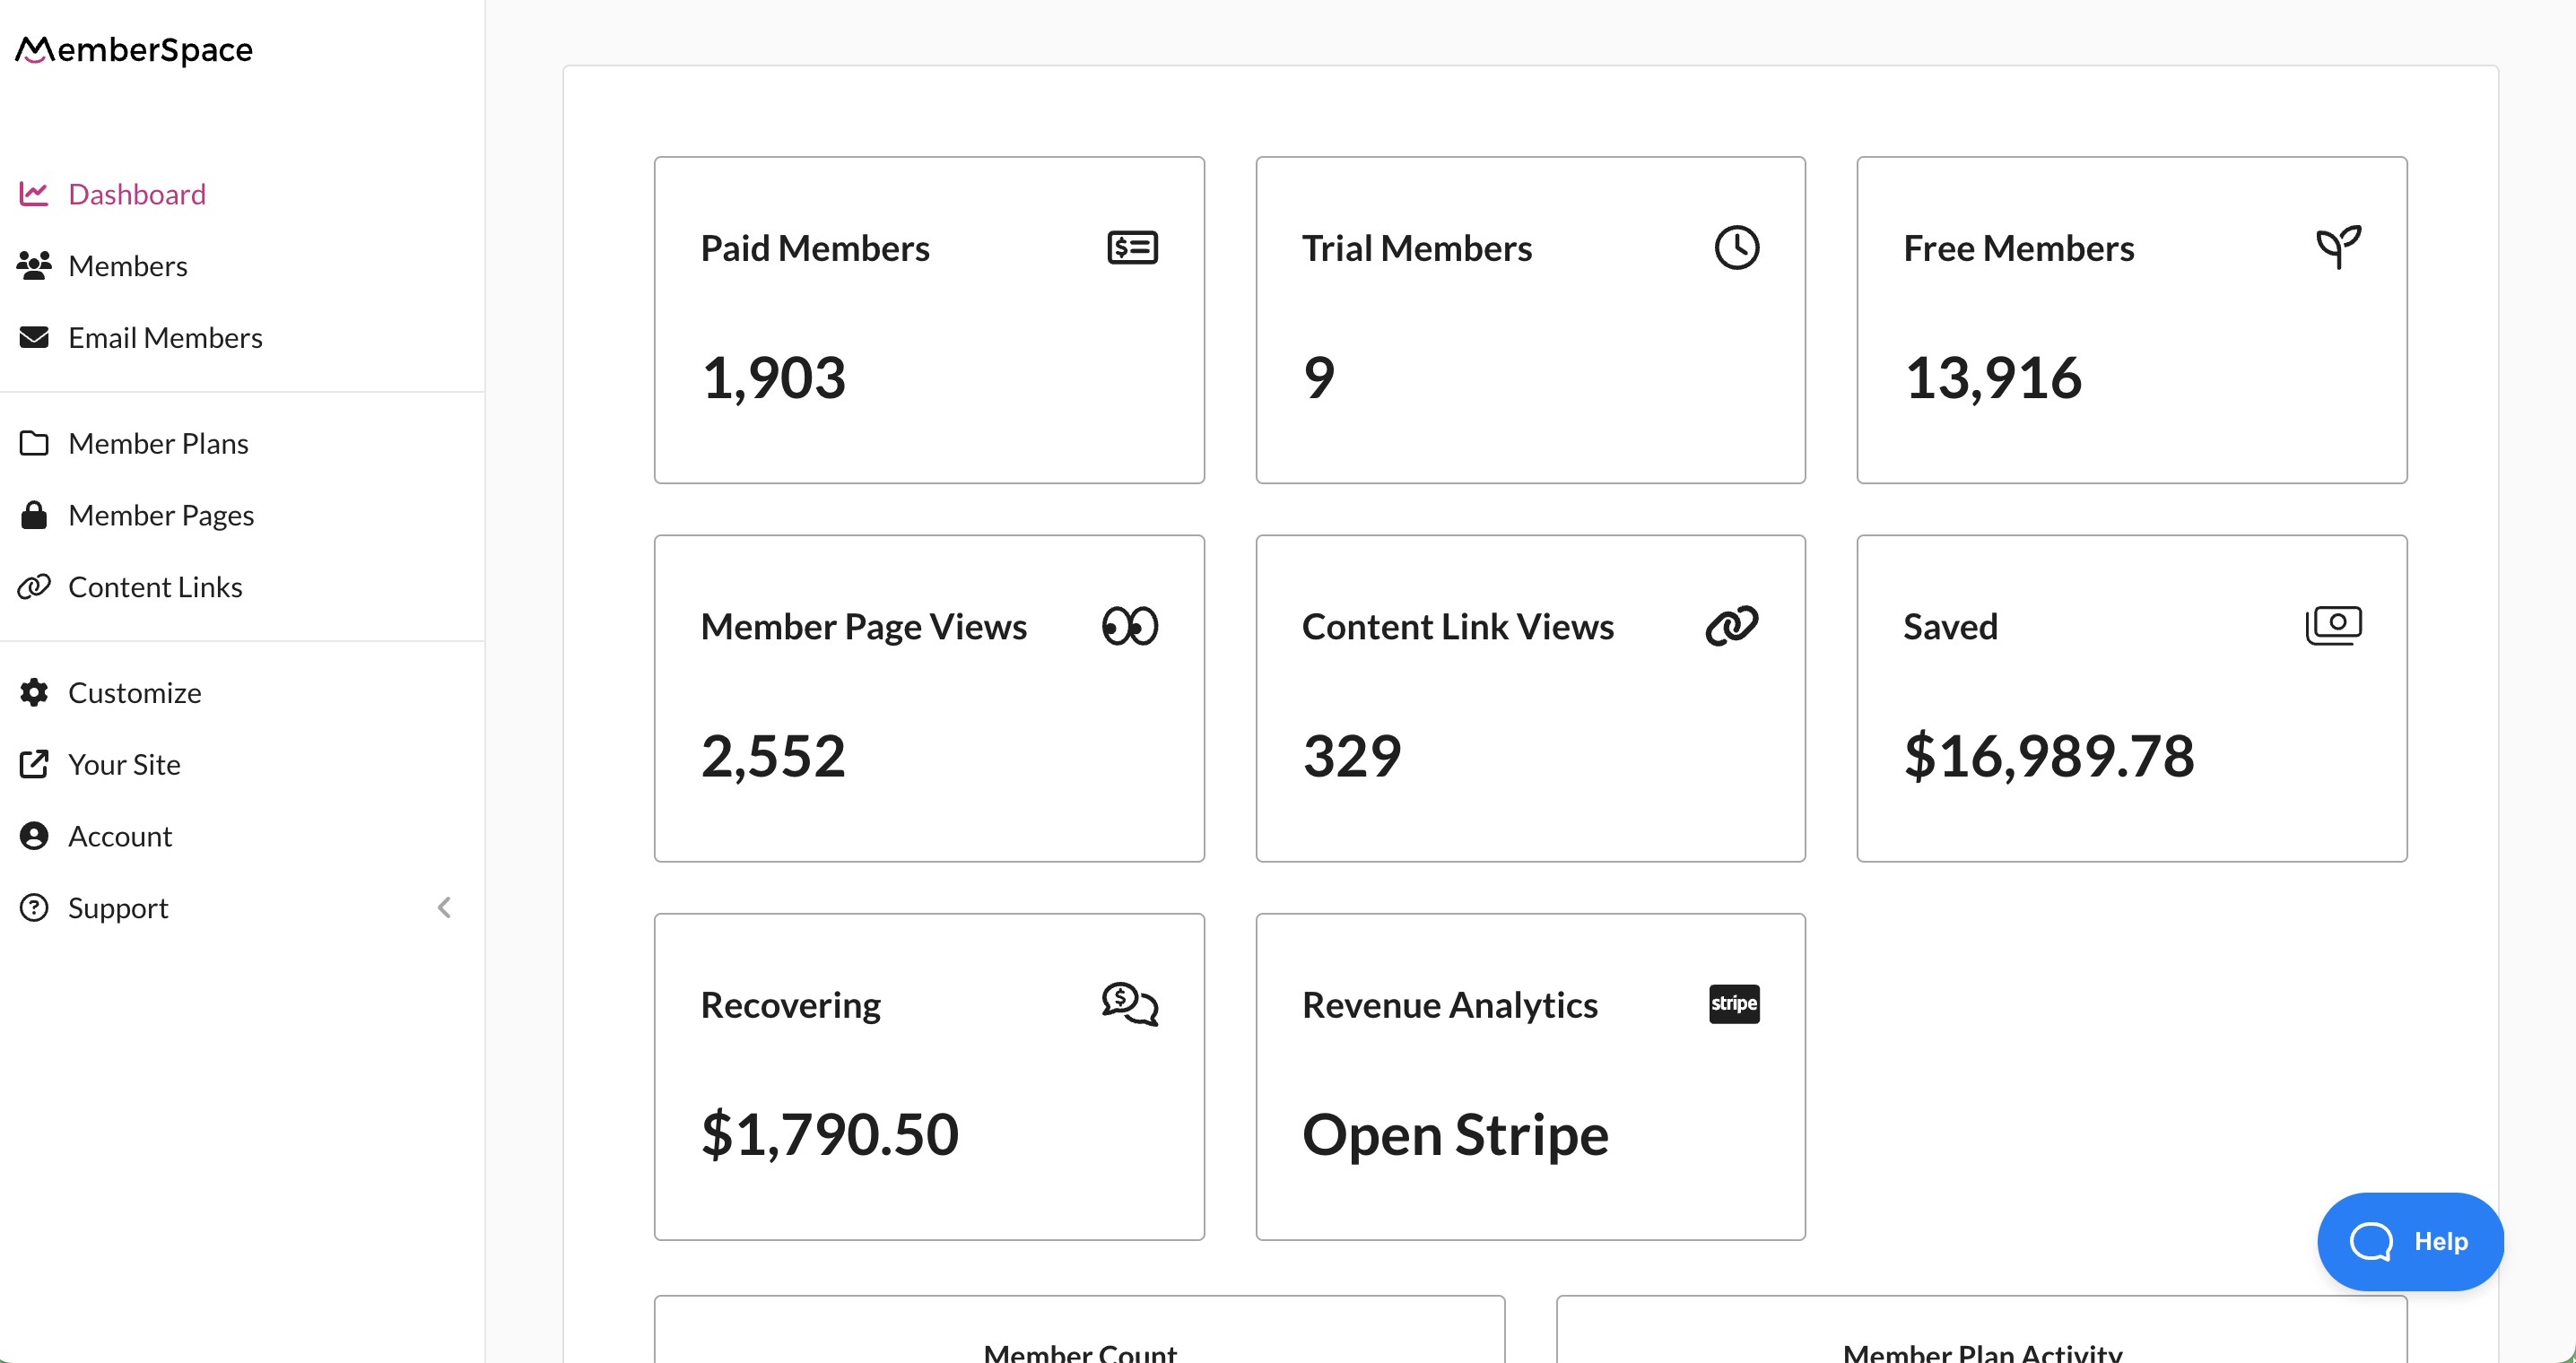Open the Help chat button
Viewport: 2576px width, 1363px height.
pyautogui.click(x=2410, y=1241)
